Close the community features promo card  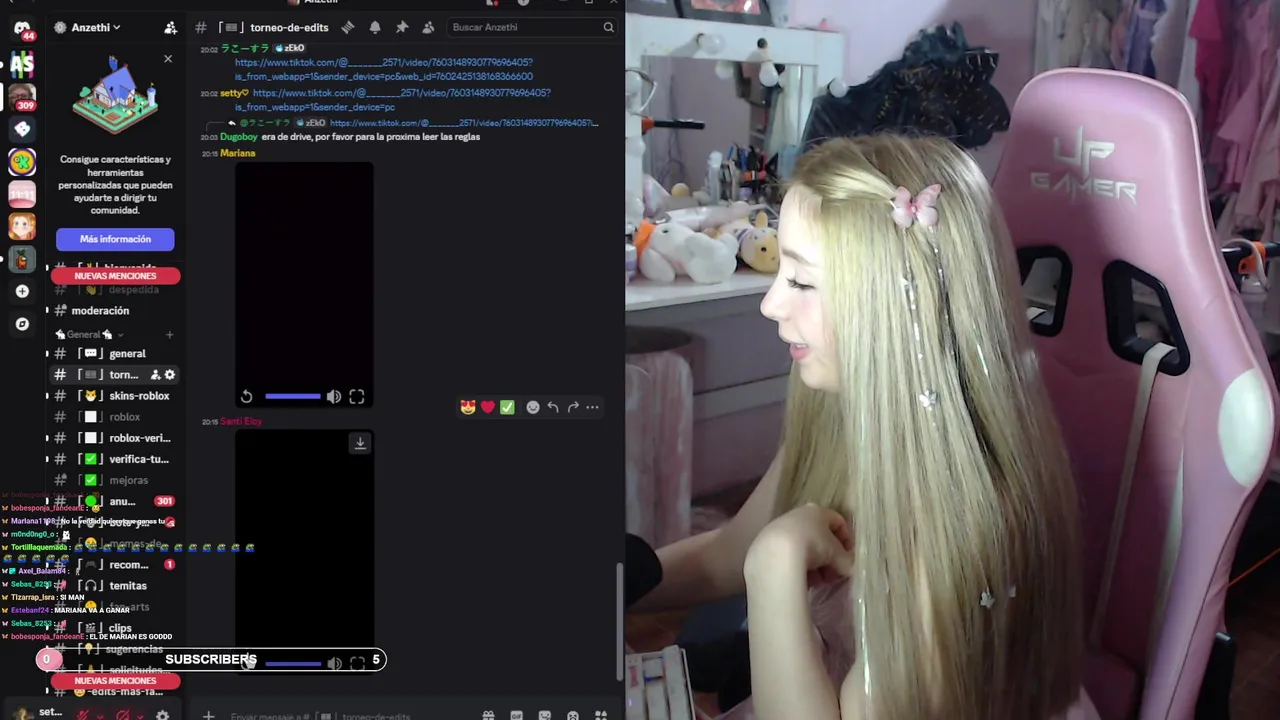tap(168, 59)
